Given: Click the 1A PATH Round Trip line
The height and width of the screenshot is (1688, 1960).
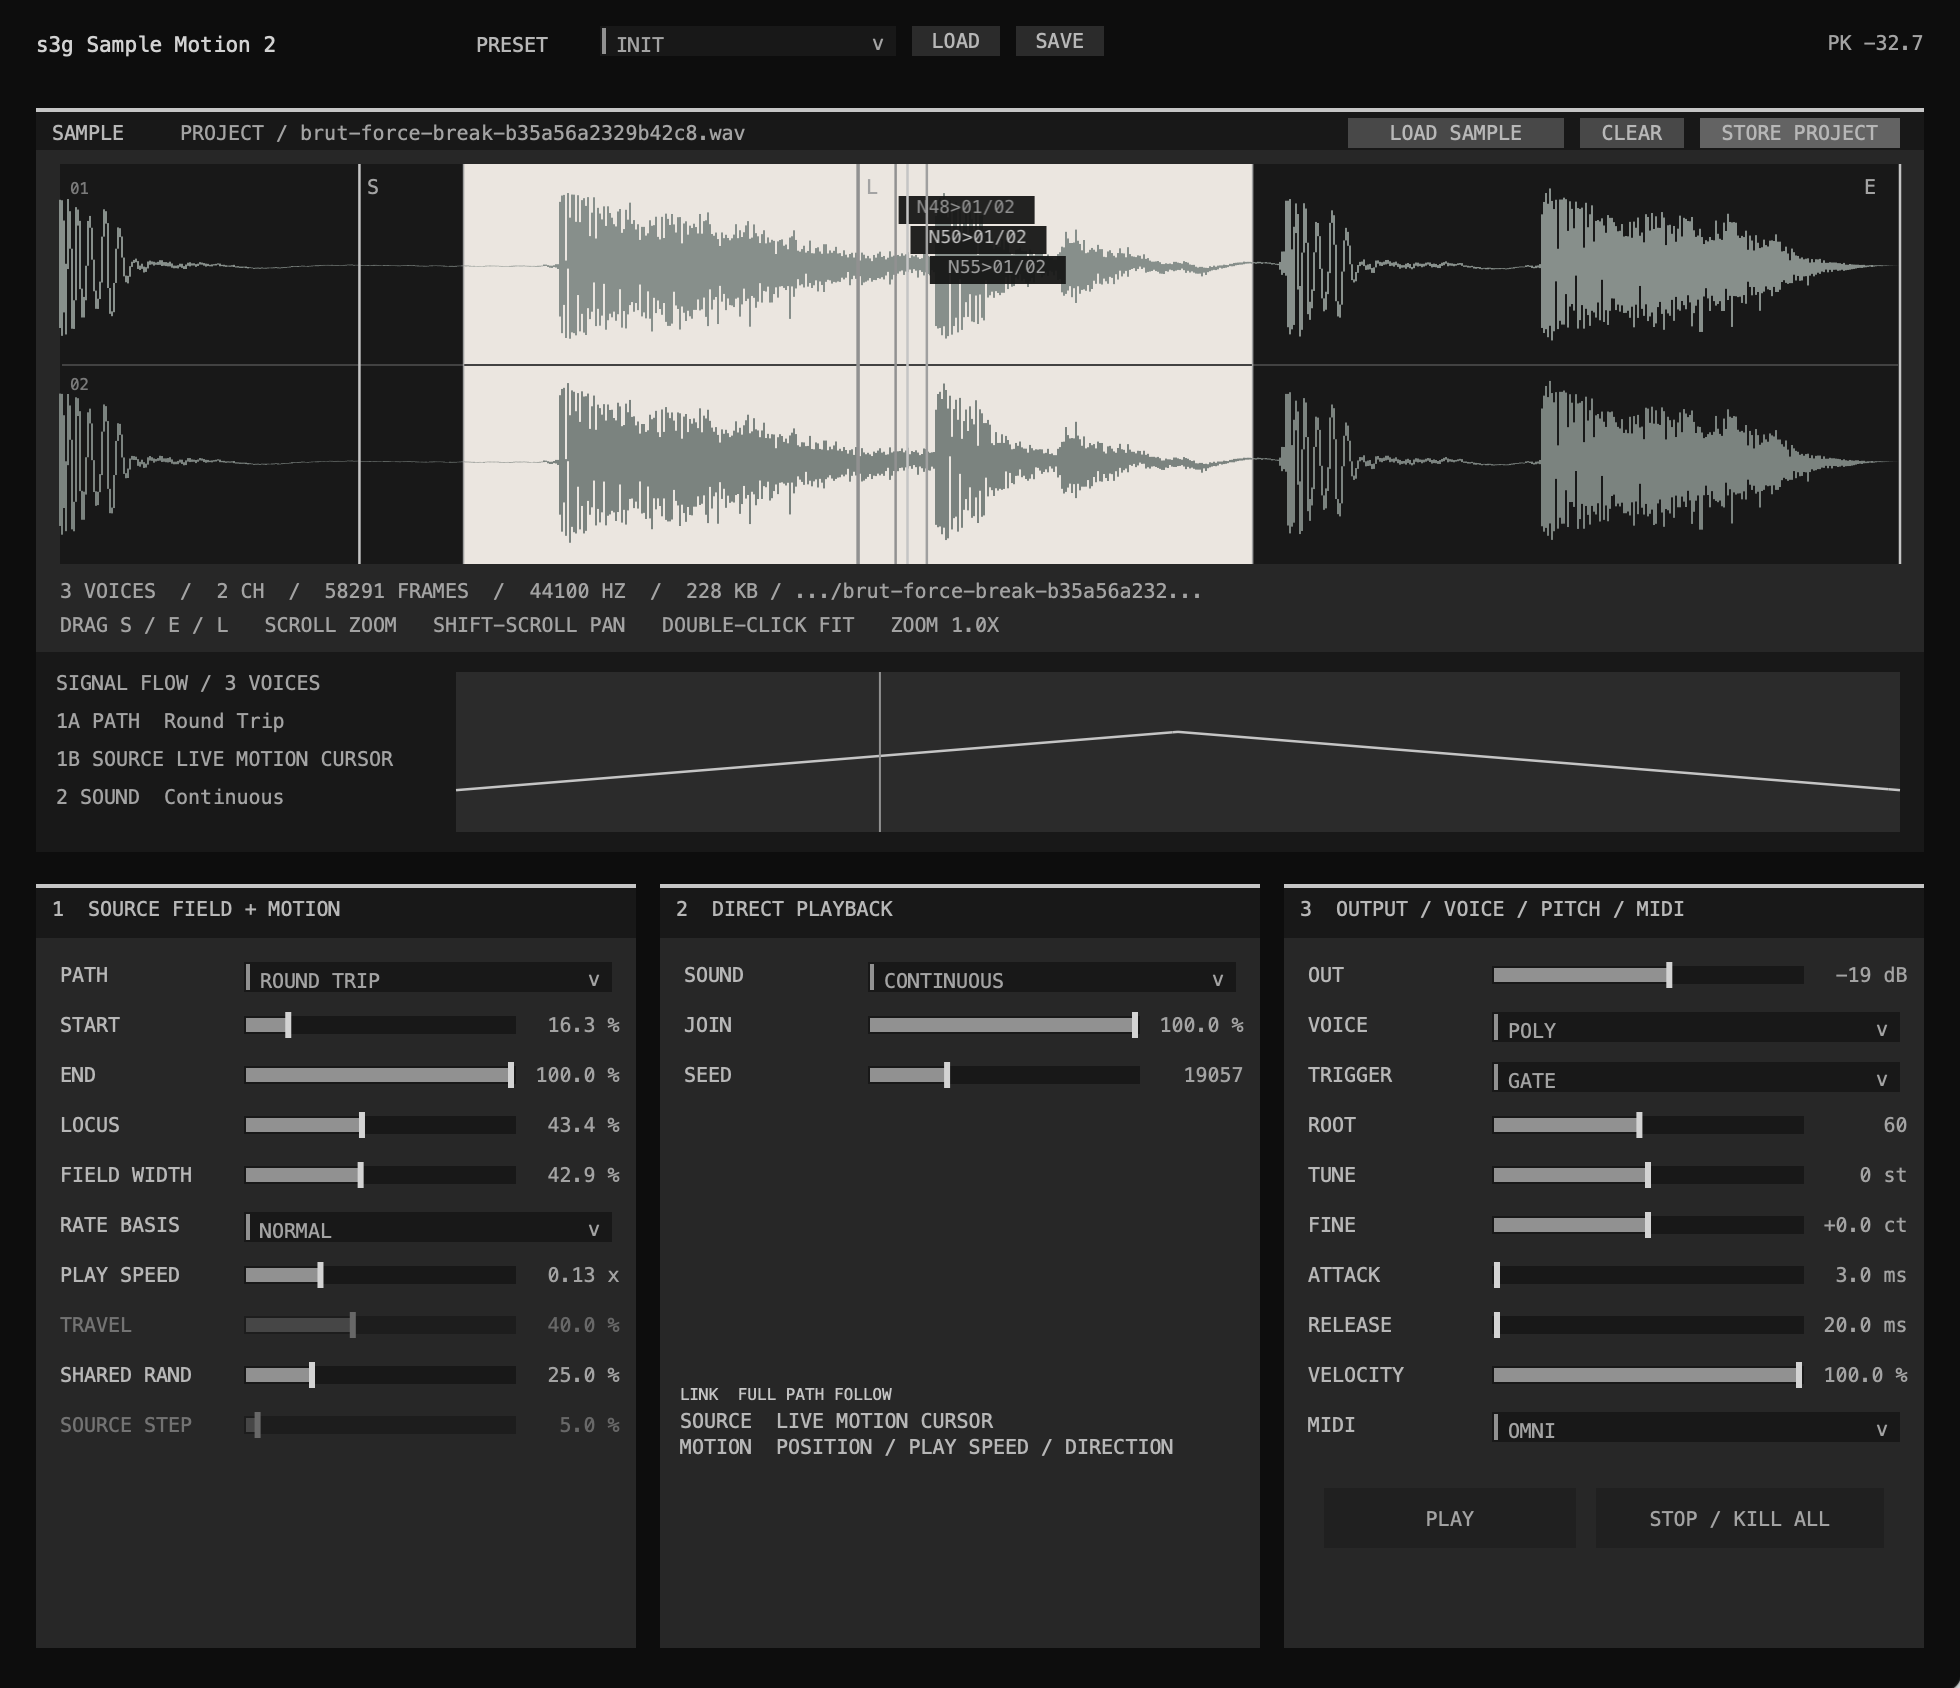Looking at the screenshot, I should (170, 721).
